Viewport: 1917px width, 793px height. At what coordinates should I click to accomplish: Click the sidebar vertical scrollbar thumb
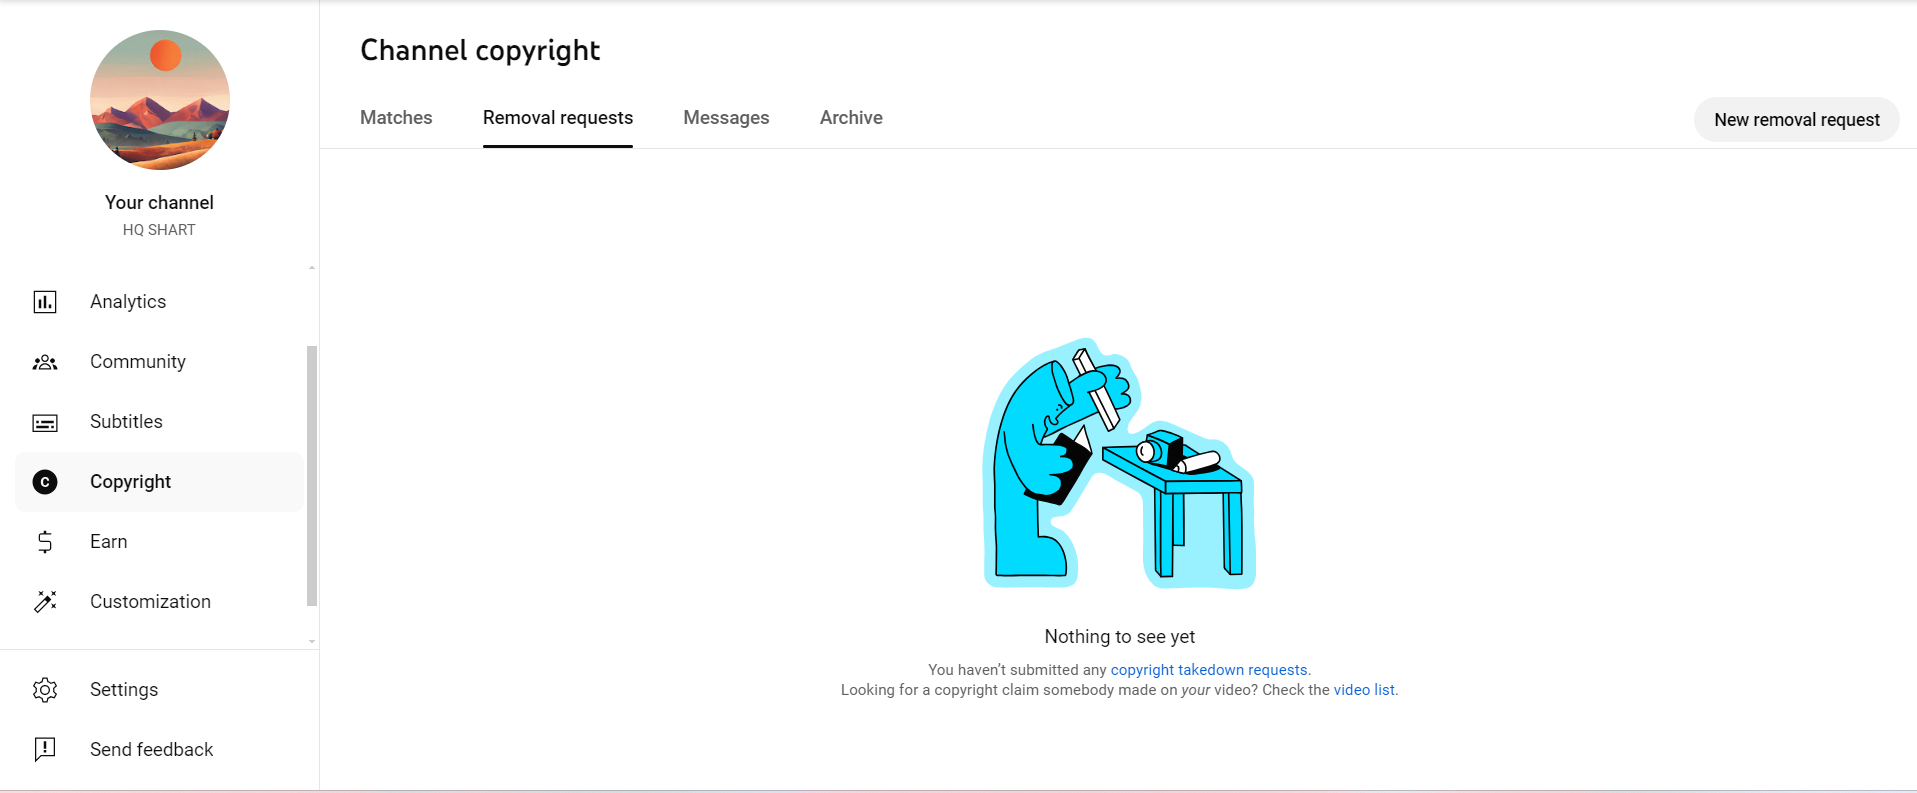pos(312,475)
